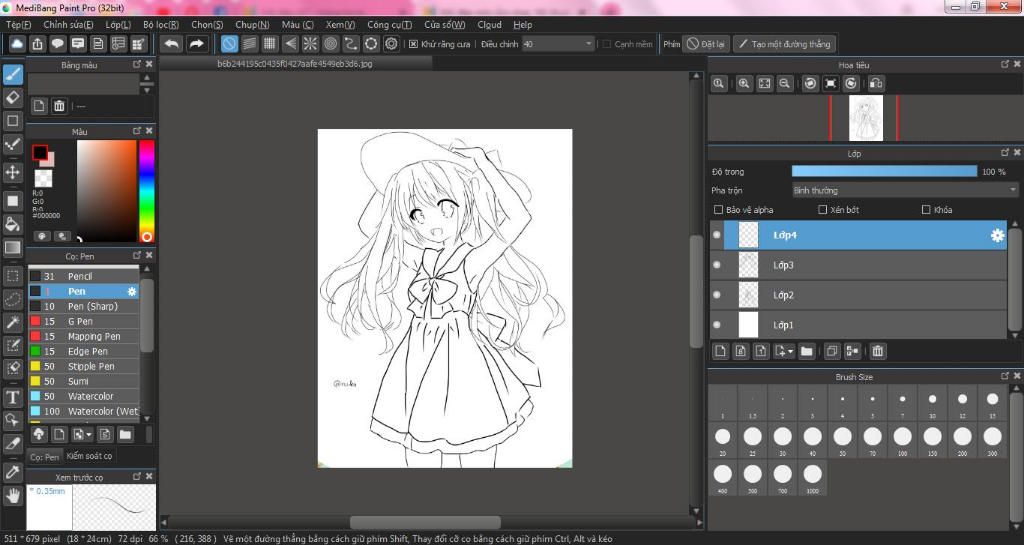Enable the Xén bớt checkbox

[x=823, y=210]
